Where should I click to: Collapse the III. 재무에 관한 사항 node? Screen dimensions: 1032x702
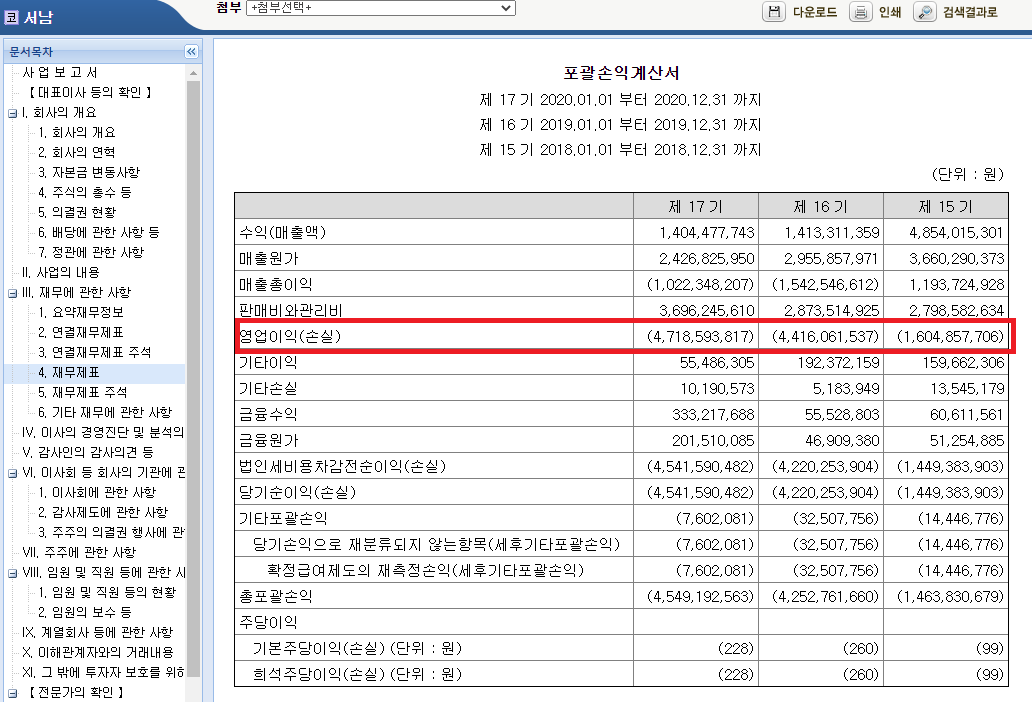point(13,293)
